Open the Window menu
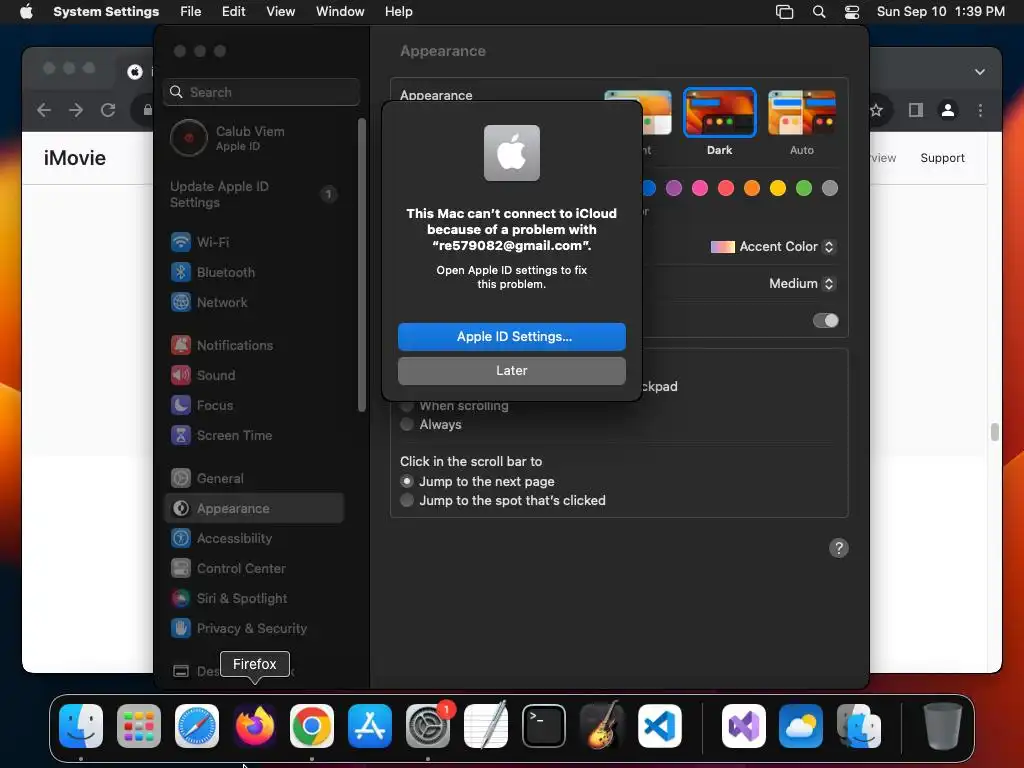This screenshot has height=768, width=1024. (x=340, y=12)
